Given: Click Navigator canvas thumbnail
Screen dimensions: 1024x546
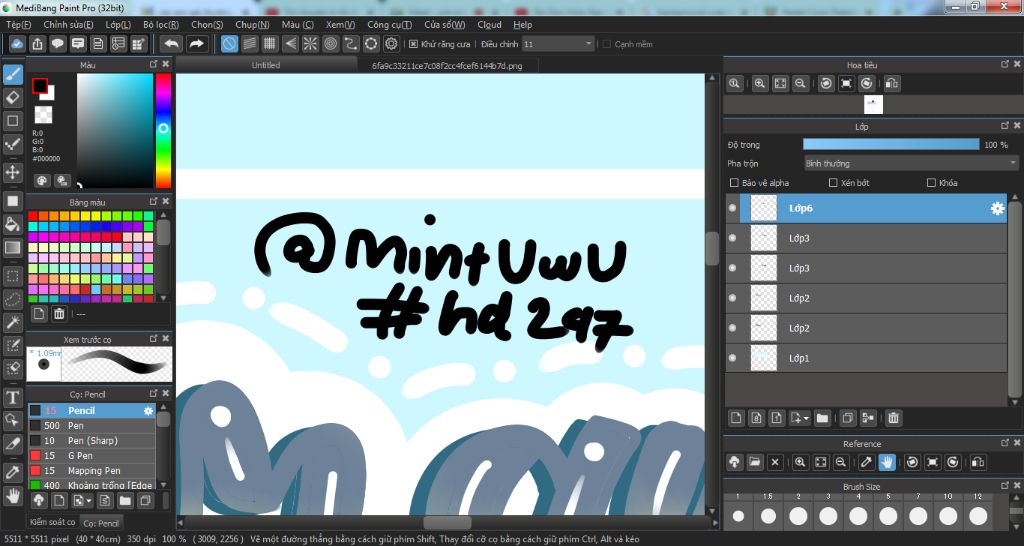Looking at the screenshot, I should [873, 104].
